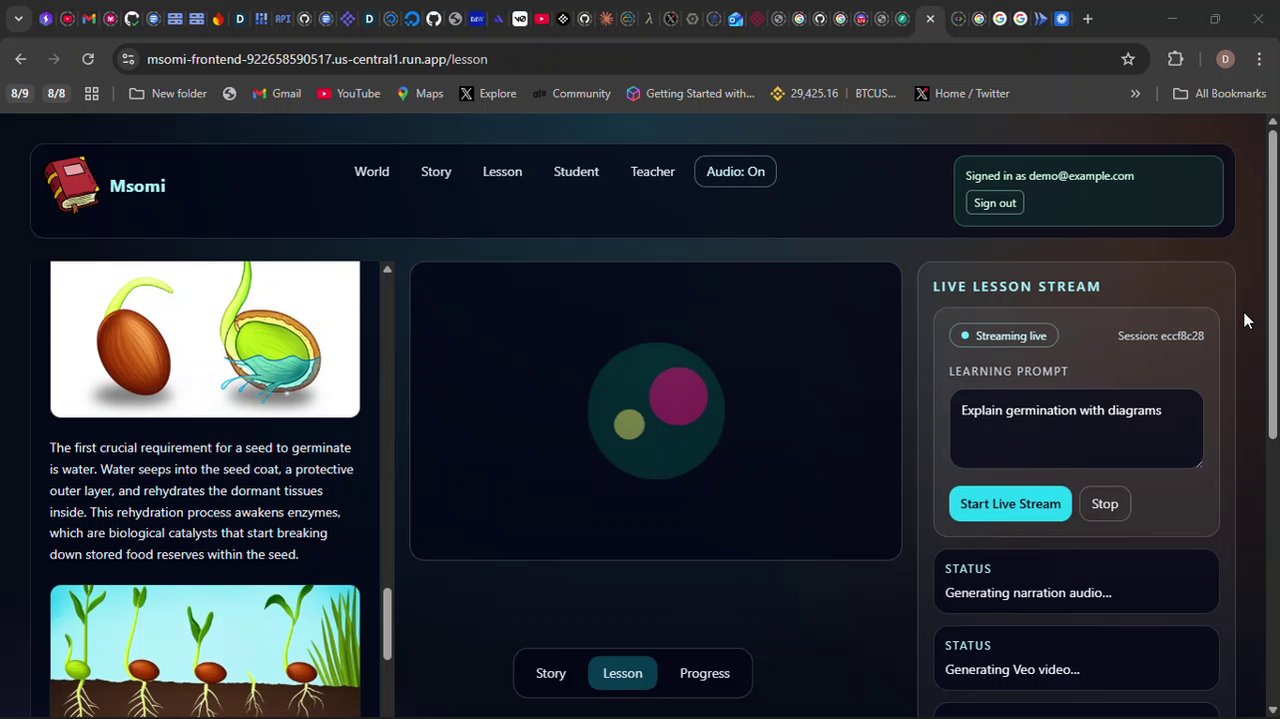
Task: Select the bottom Lesson tab
Action: 622,673
